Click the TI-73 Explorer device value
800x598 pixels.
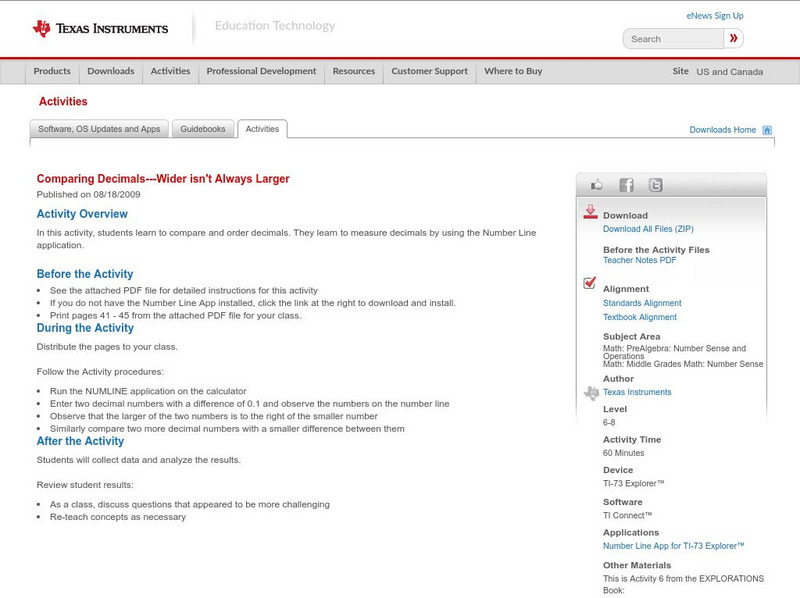pos(634,483)
